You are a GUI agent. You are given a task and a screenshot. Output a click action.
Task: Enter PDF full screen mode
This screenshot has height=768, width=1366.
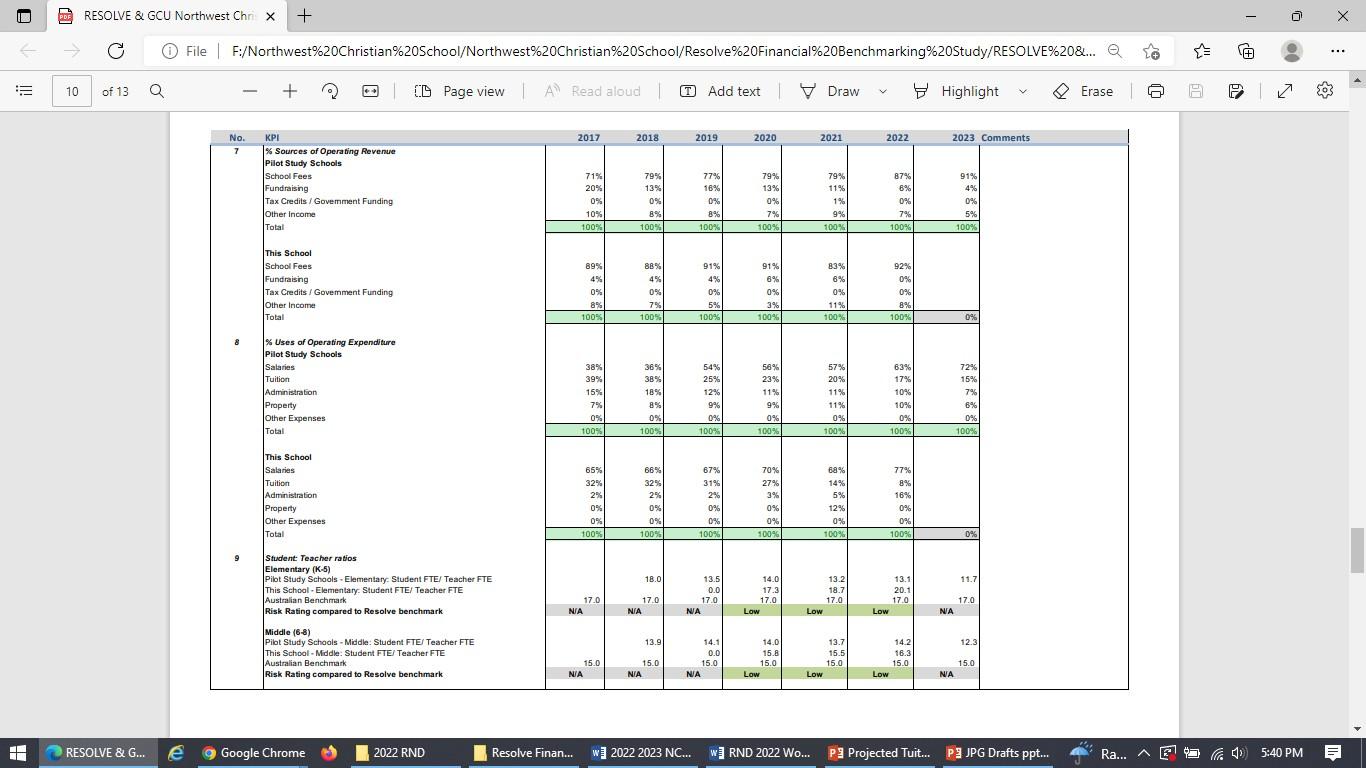pyautogui.click(x=1285, y=91)
